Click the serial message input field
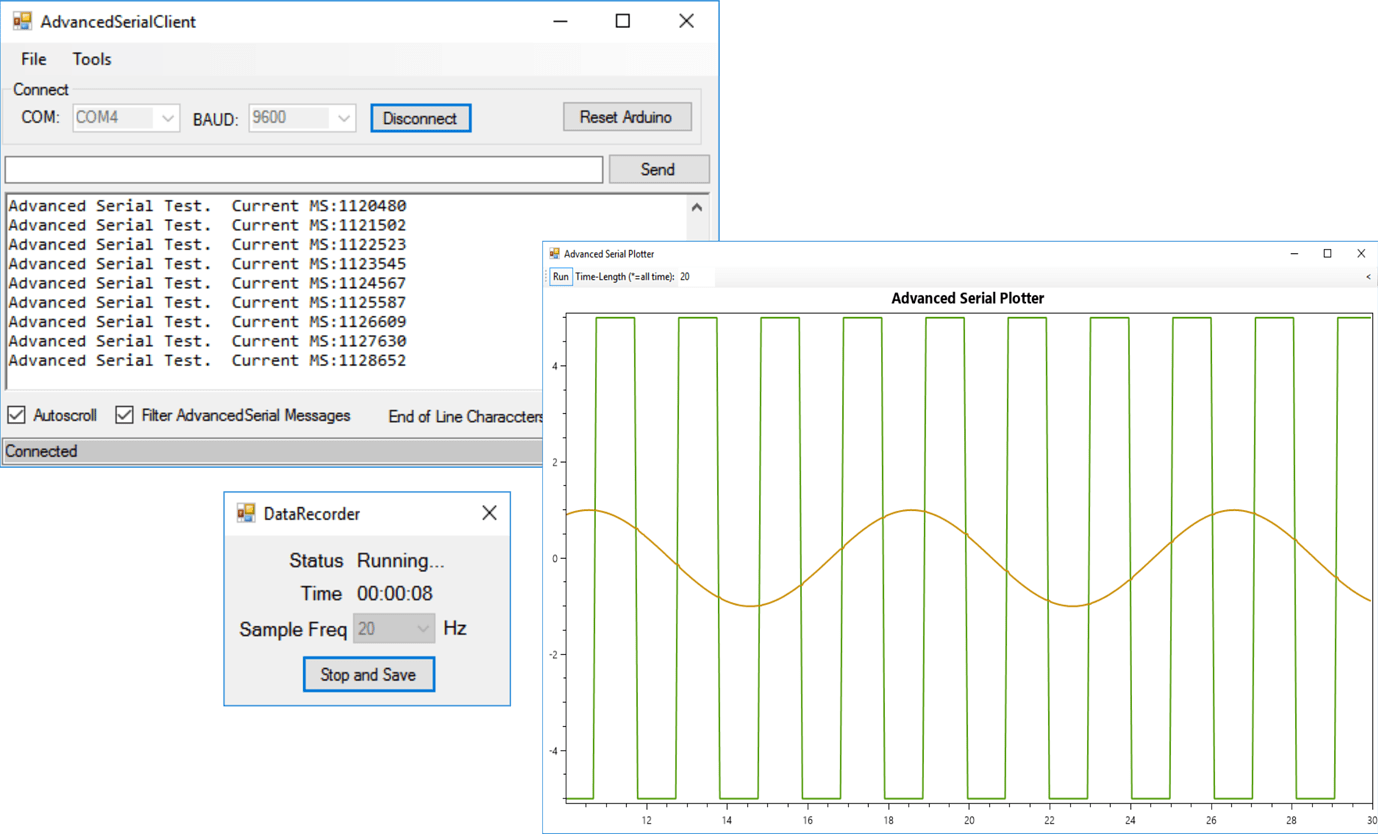Screen dimensions: 1378x834 click(304, 169)
